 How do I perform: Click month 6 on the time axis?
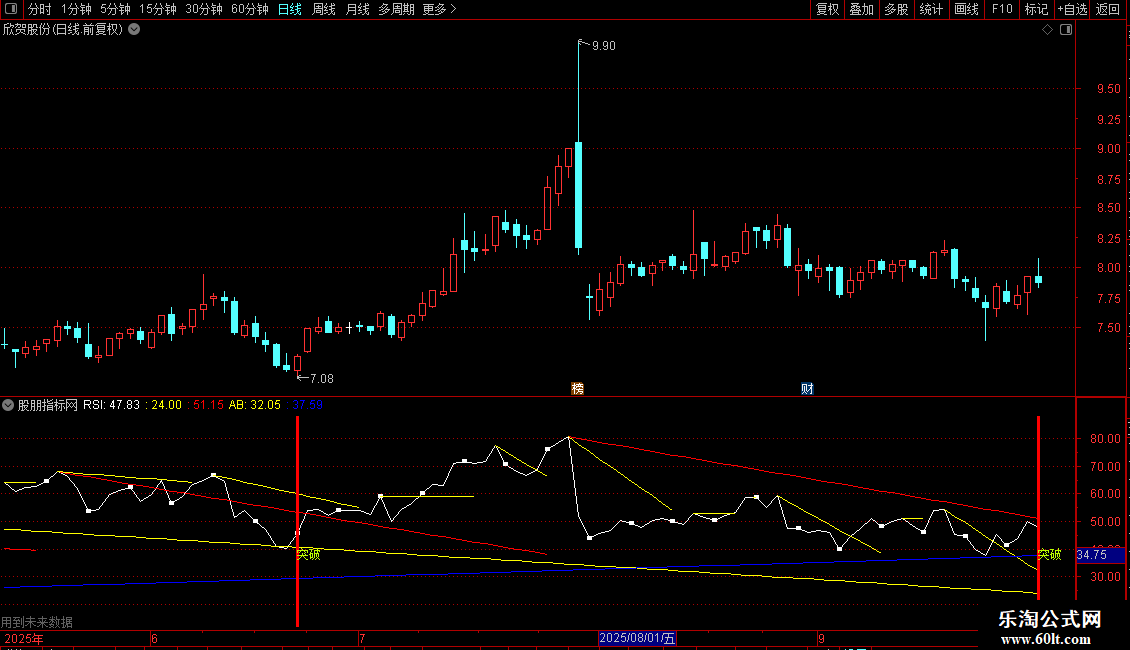click(154, 638)
